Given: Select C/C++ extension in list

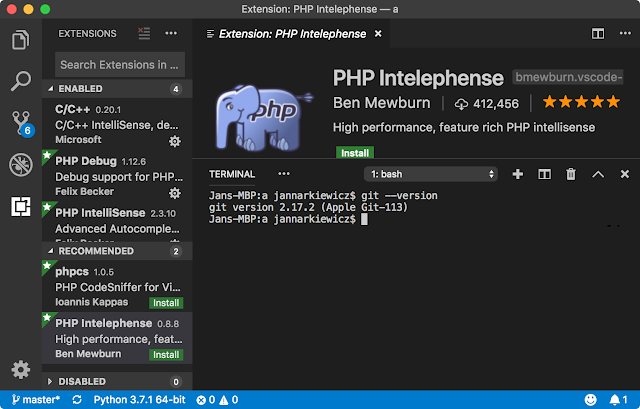Looking at the screenshot, I should point(118,124).
